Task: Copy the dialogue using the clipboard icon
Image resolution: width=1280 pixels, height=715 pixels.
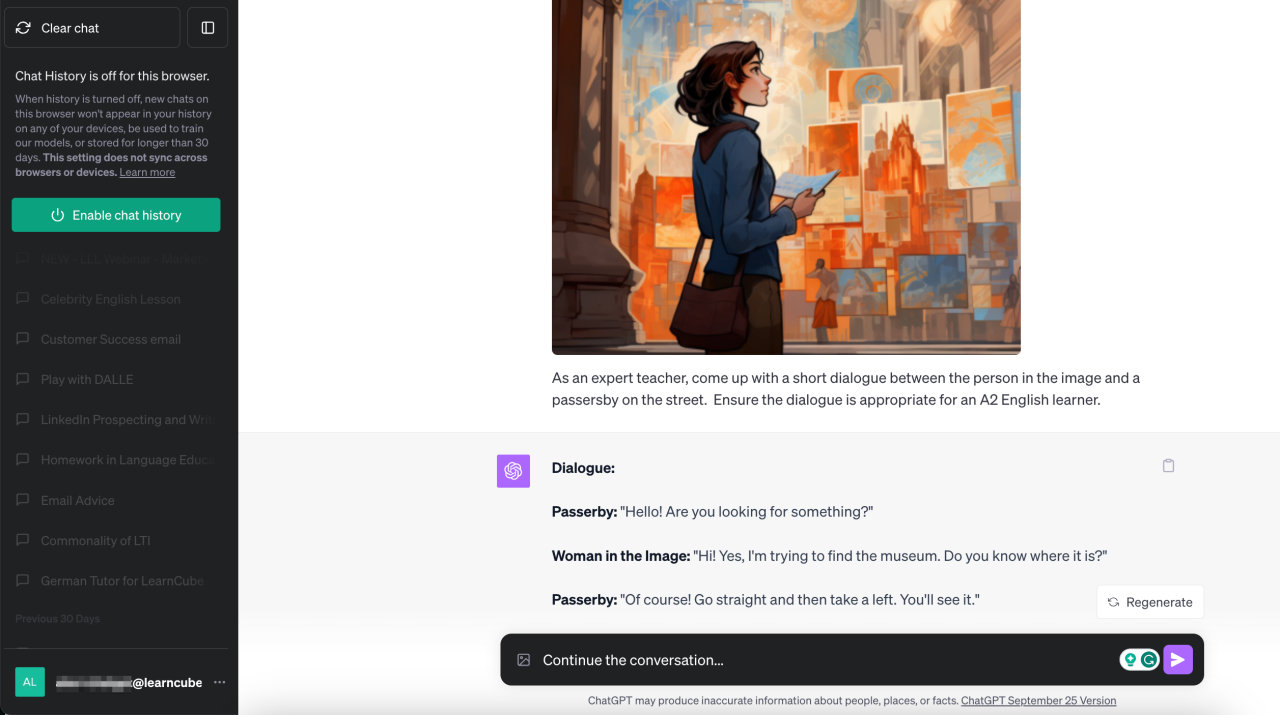Action: [x=1168, y=465]
